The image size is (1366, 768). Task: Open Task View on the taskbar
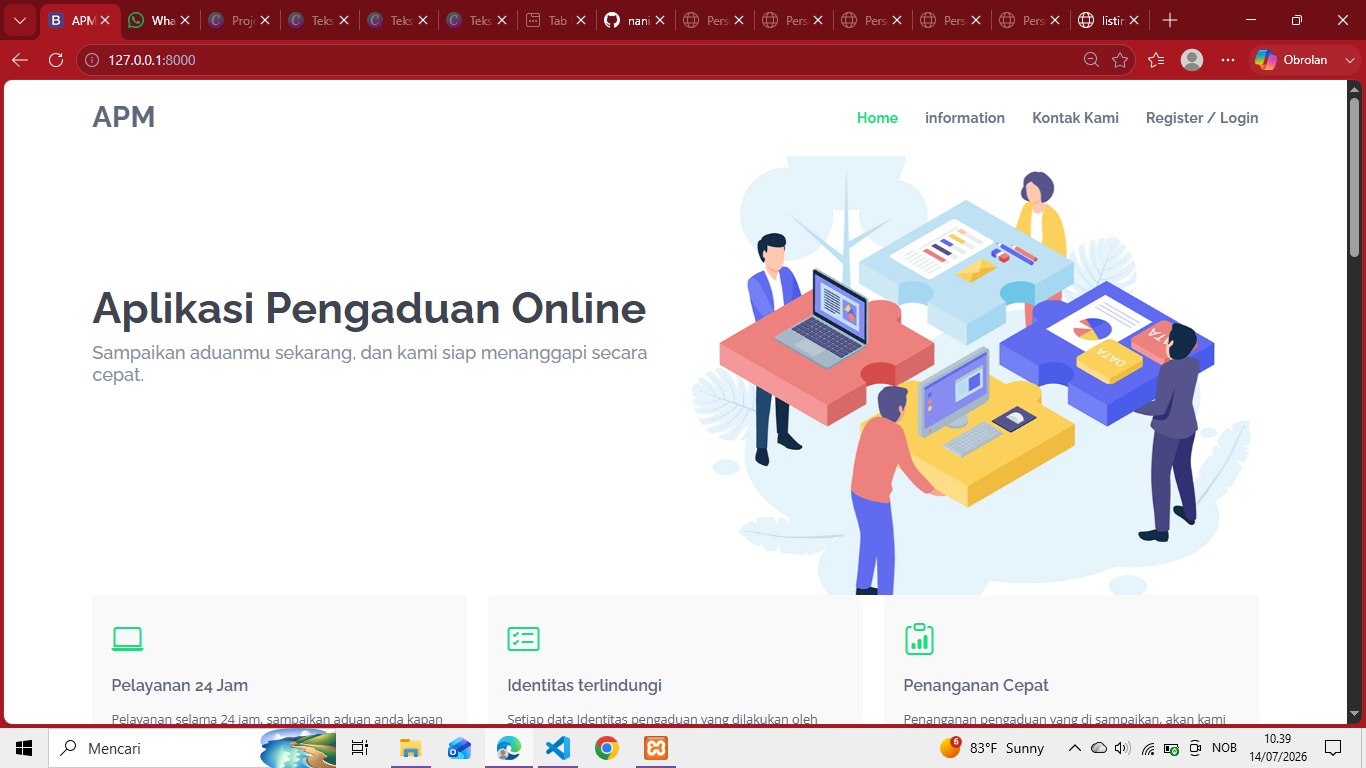(x=360, y=748)
